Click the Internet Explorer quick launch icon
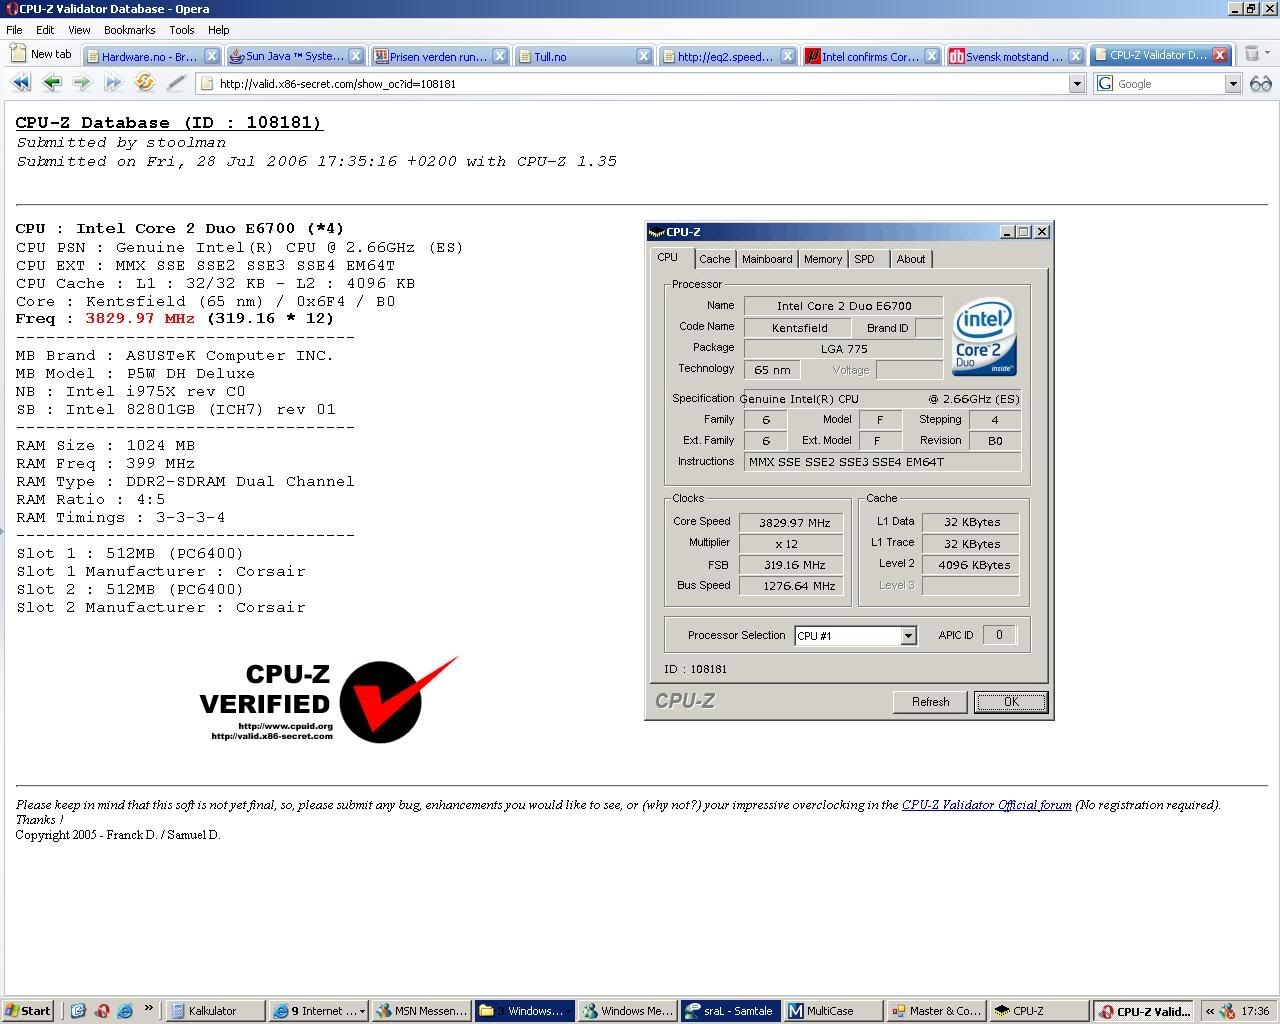 (x=125, y=1011)
